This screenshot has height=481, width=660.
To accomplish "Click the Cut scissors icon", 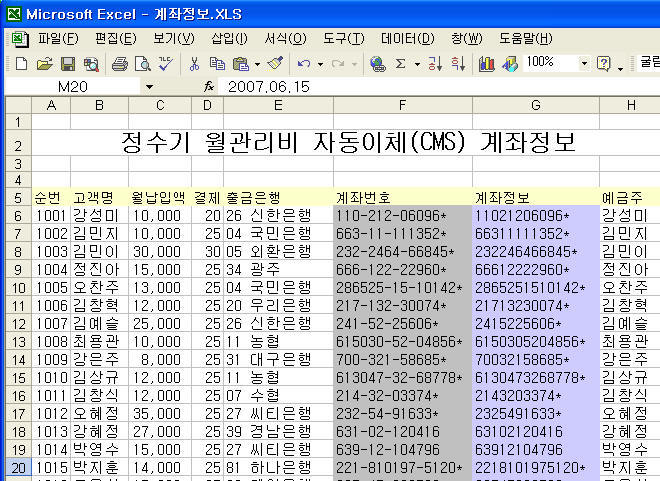I will click(194, 64).
